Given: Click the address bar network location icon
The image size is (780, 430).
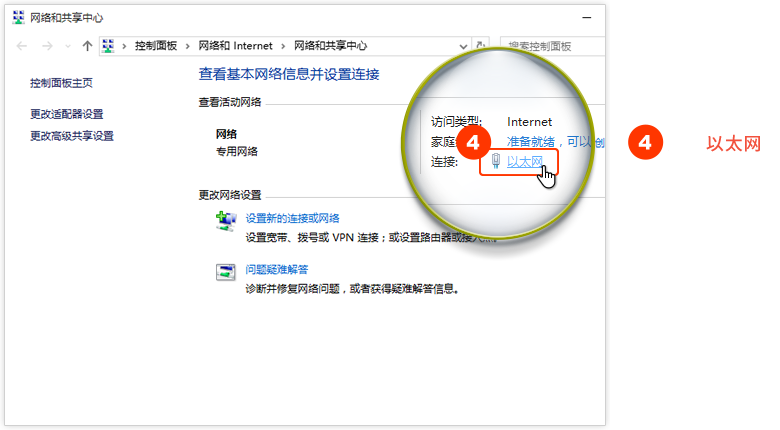Looking at the screenshot, I should (x=109, y=46).
